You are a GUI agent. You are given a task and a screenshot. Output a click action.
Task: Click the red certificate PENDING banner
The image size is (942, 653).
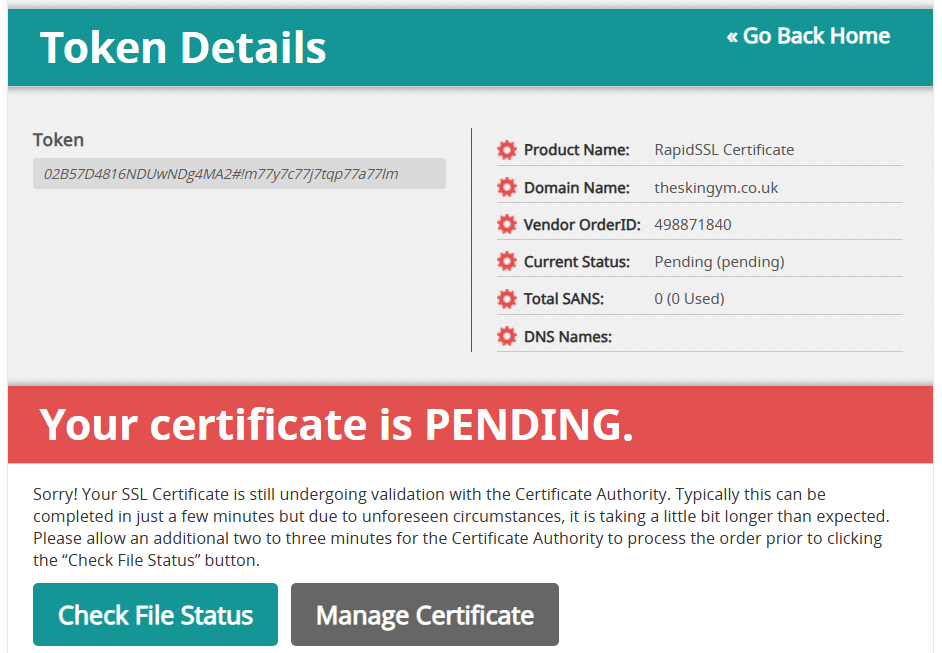click(x=470, y=425)
